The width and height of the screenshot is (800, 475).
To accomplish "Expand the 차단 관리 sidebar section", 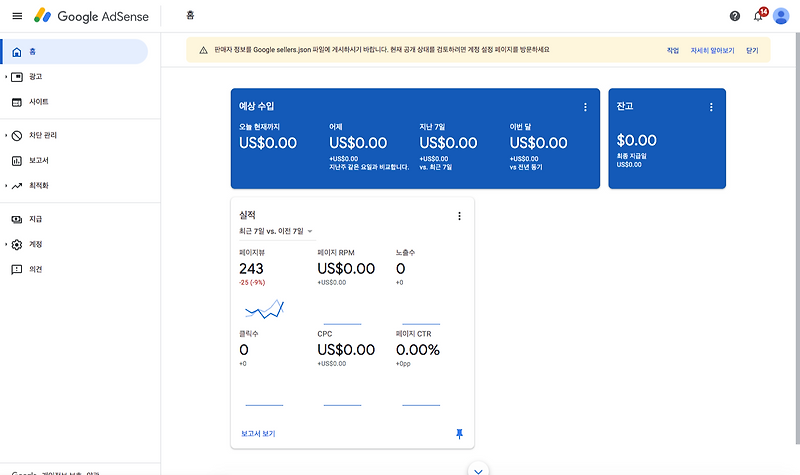I will pos(7,135).
